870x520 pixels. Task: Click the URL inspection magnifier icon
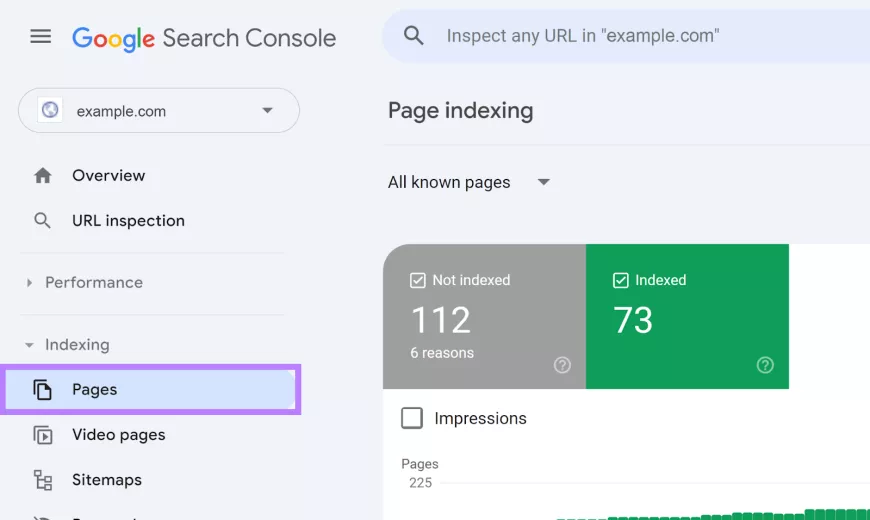point(42,221)
